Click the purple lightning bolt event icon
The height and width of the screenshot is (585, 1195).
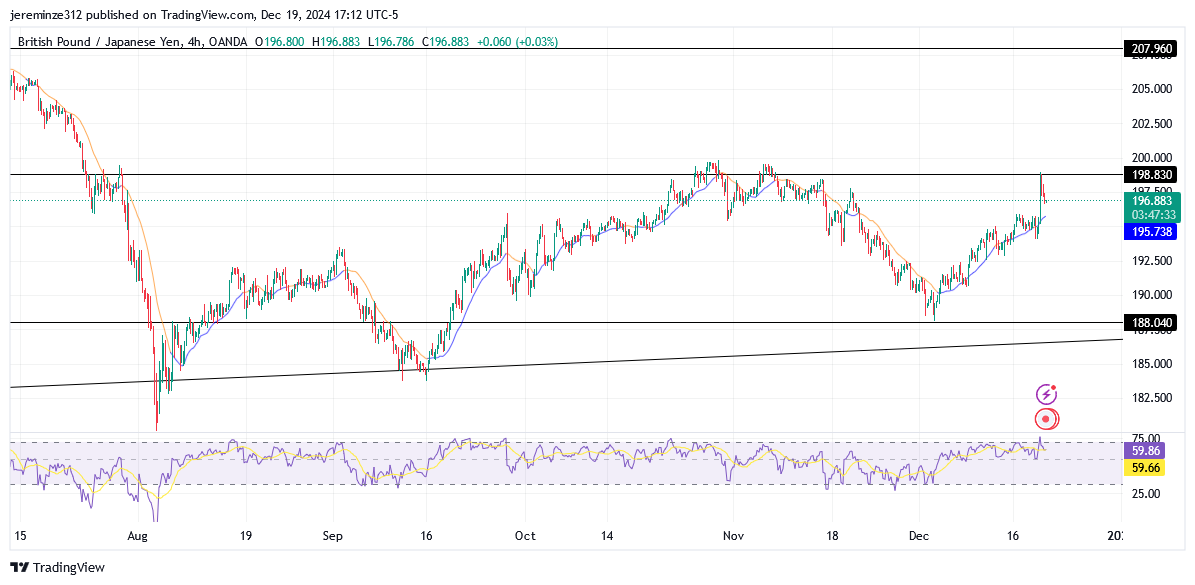pos(1046,394)
